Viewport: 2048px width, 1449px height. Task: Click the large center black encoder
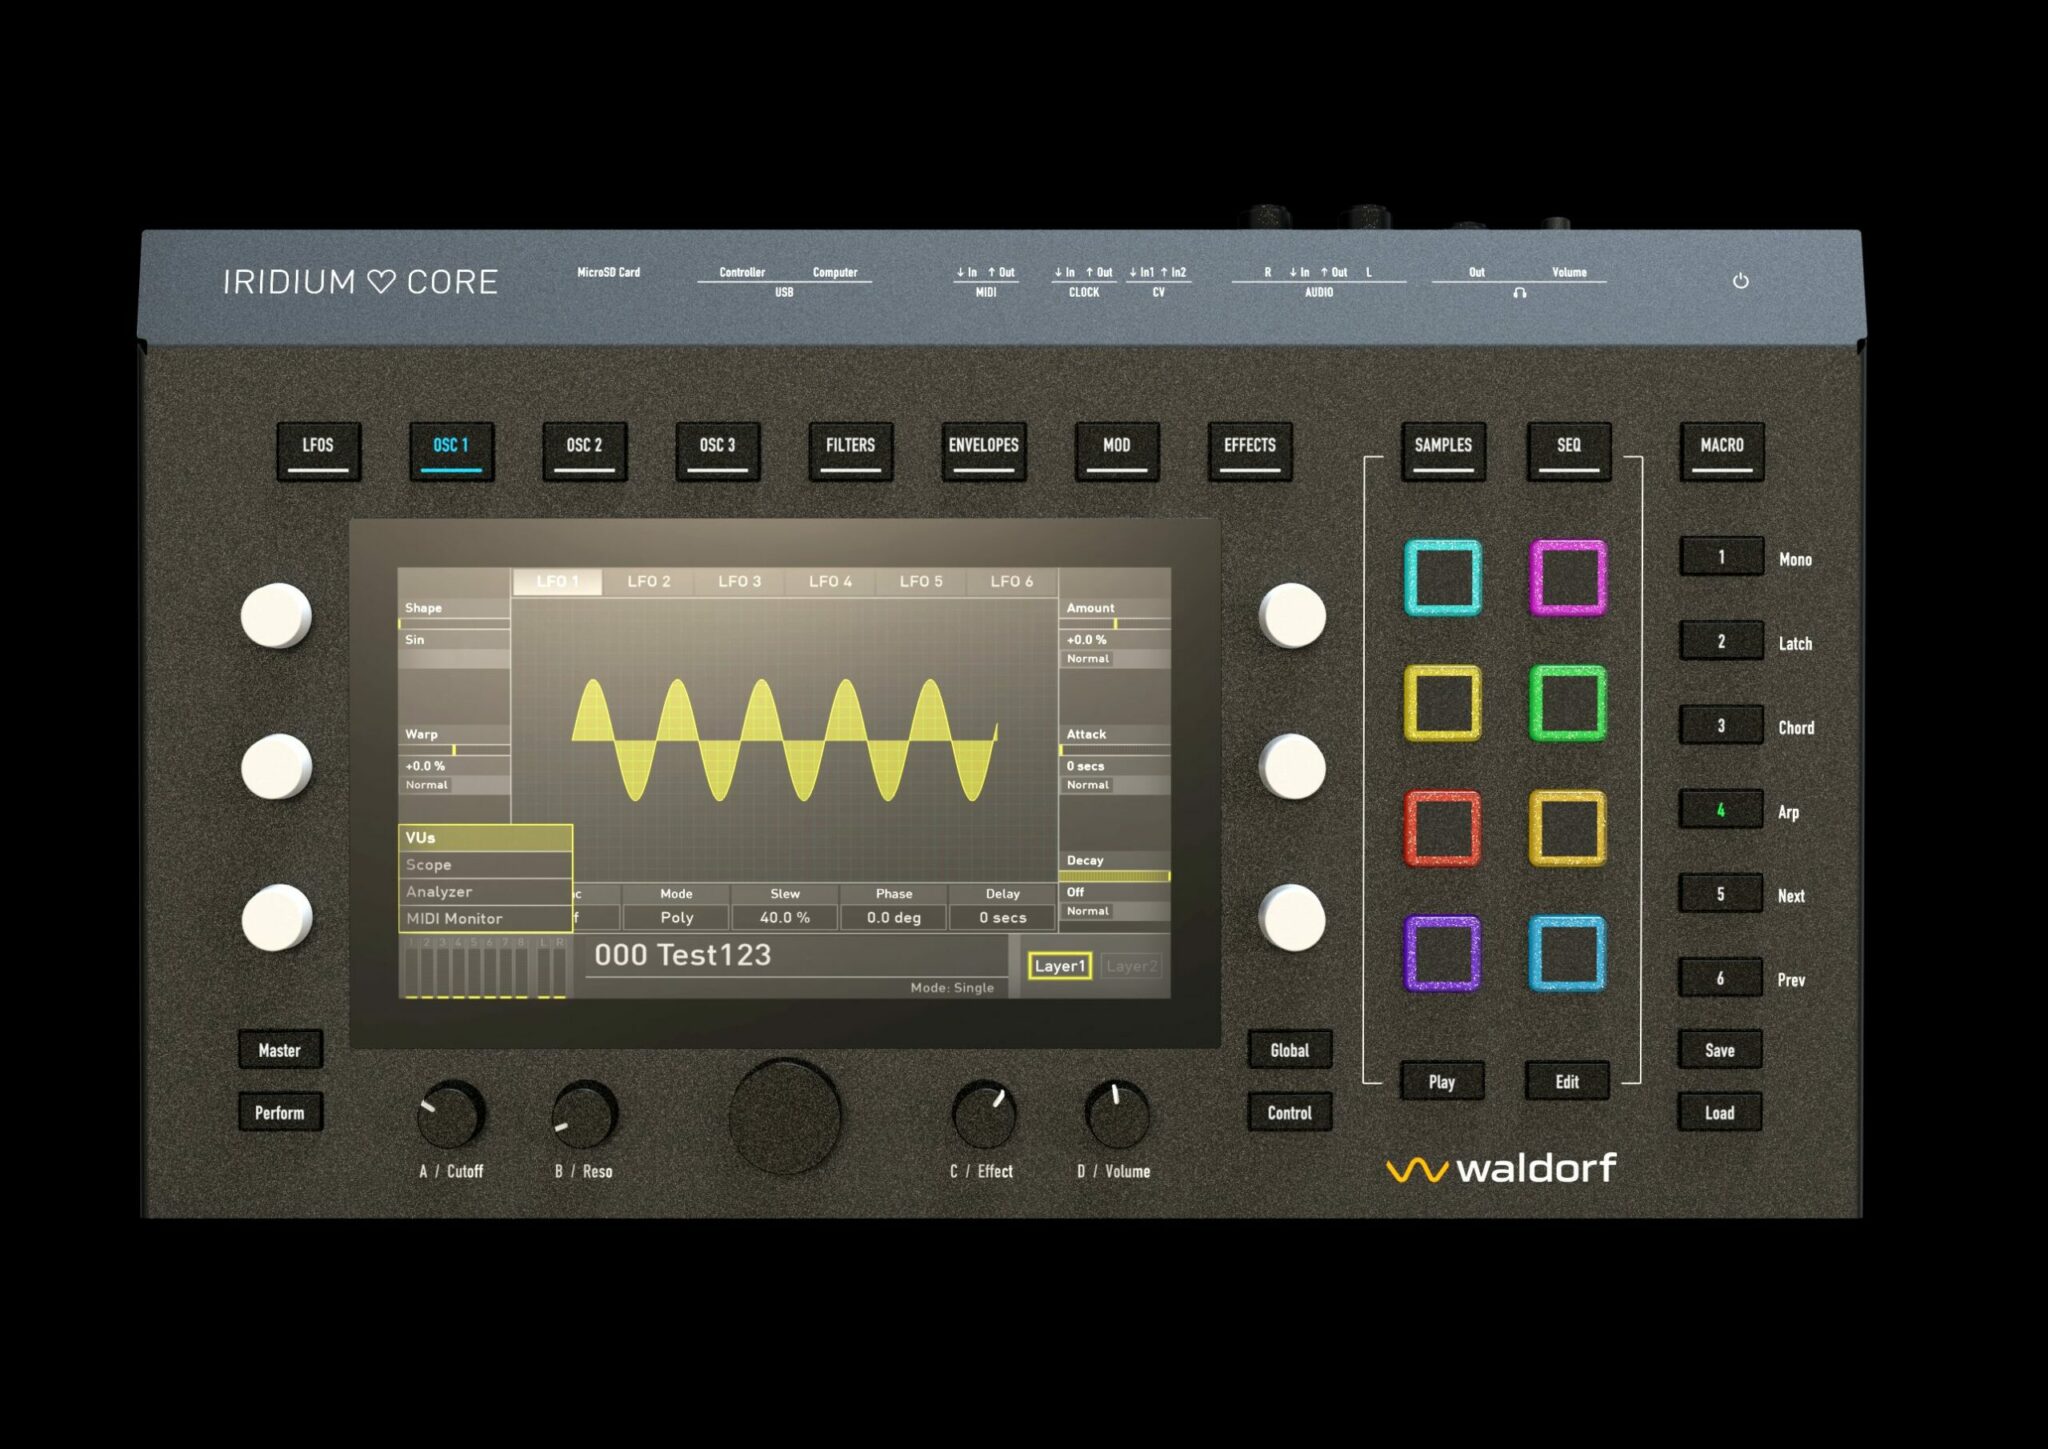[x=785, y=1116]
